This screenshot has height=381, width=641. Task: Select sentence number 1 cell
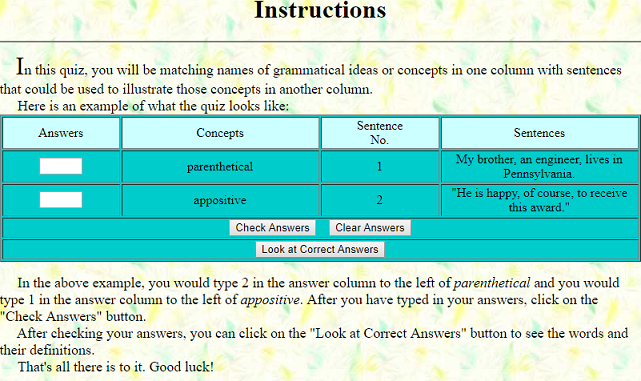[380, 167]
